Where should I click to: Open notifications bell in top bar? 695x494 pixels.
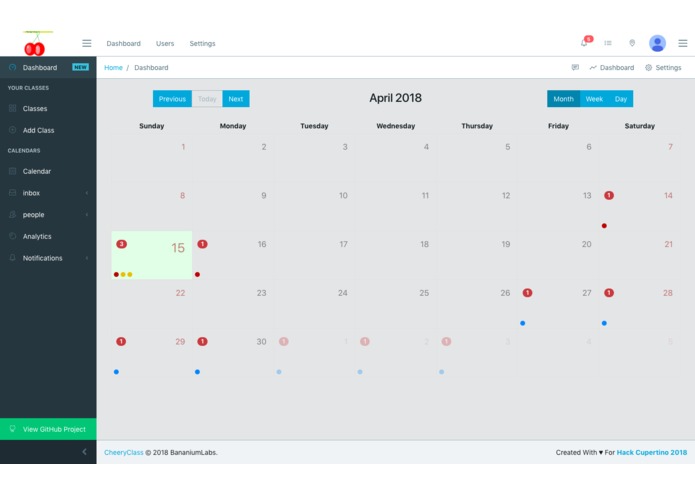click(584, 43)
